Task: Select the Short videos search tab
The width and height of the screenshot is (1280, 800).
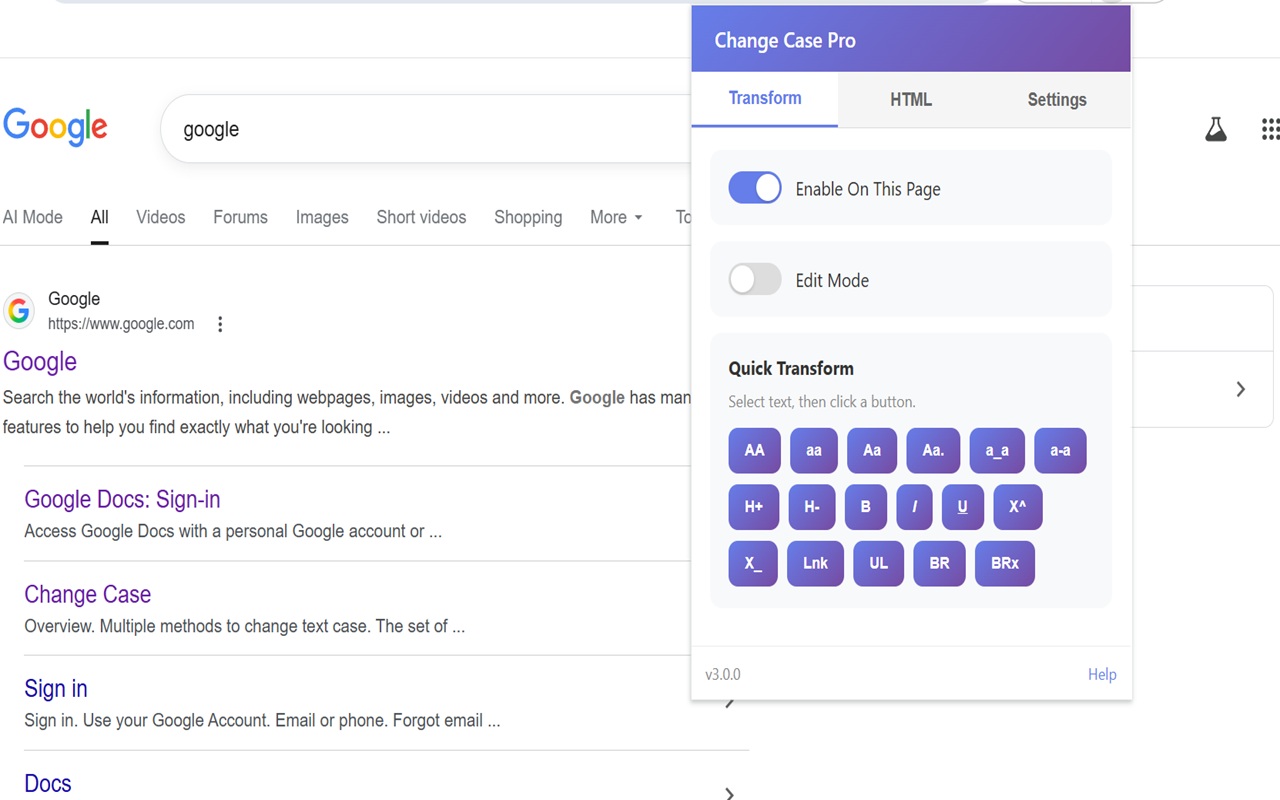Action: (x=421, y=217)
